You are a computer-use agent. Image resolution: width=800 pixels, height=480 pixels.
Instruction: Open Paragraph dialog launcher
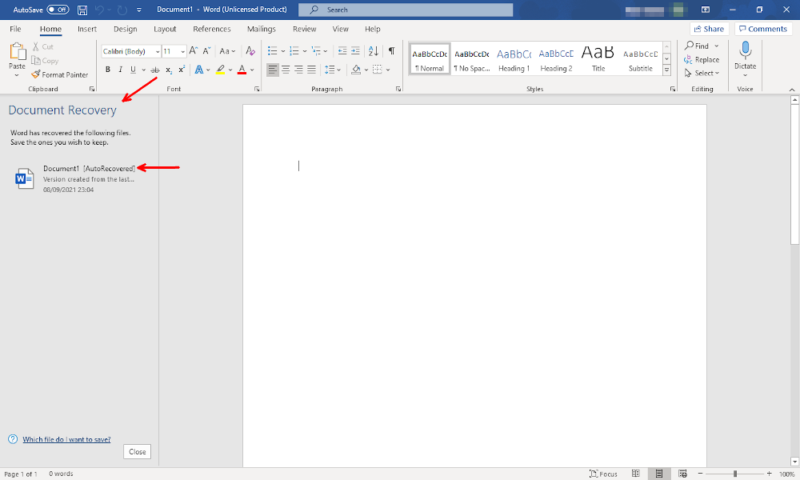(x=398, y=89)
